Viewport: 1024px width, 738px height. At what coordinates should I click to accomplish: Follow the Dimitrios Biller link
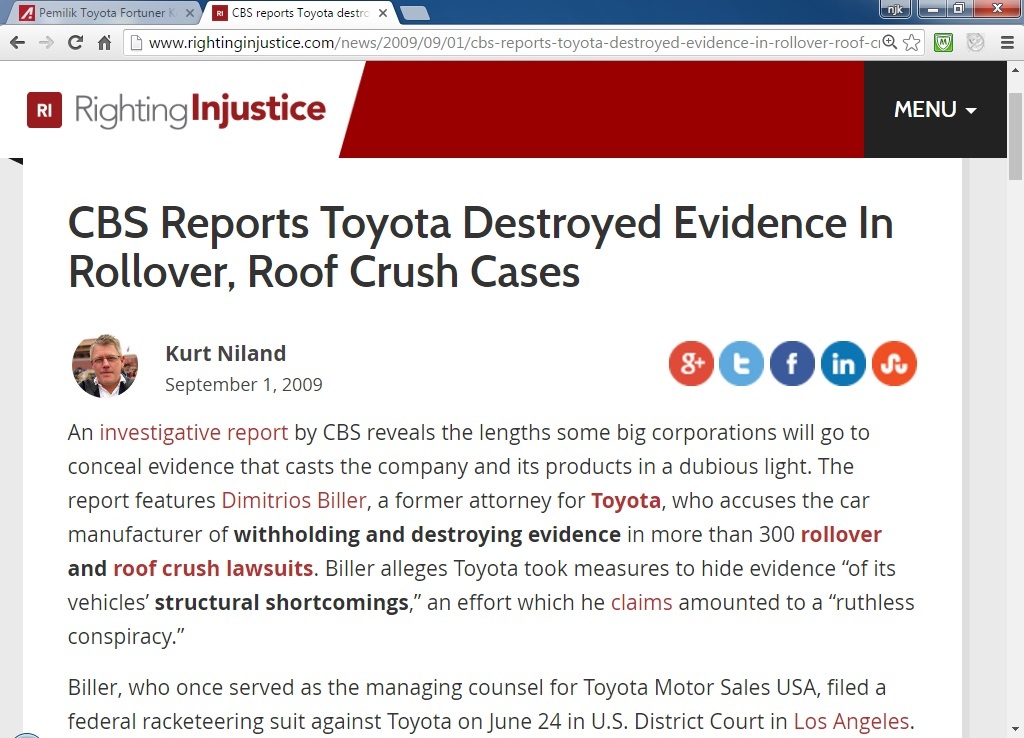(294, 500)
